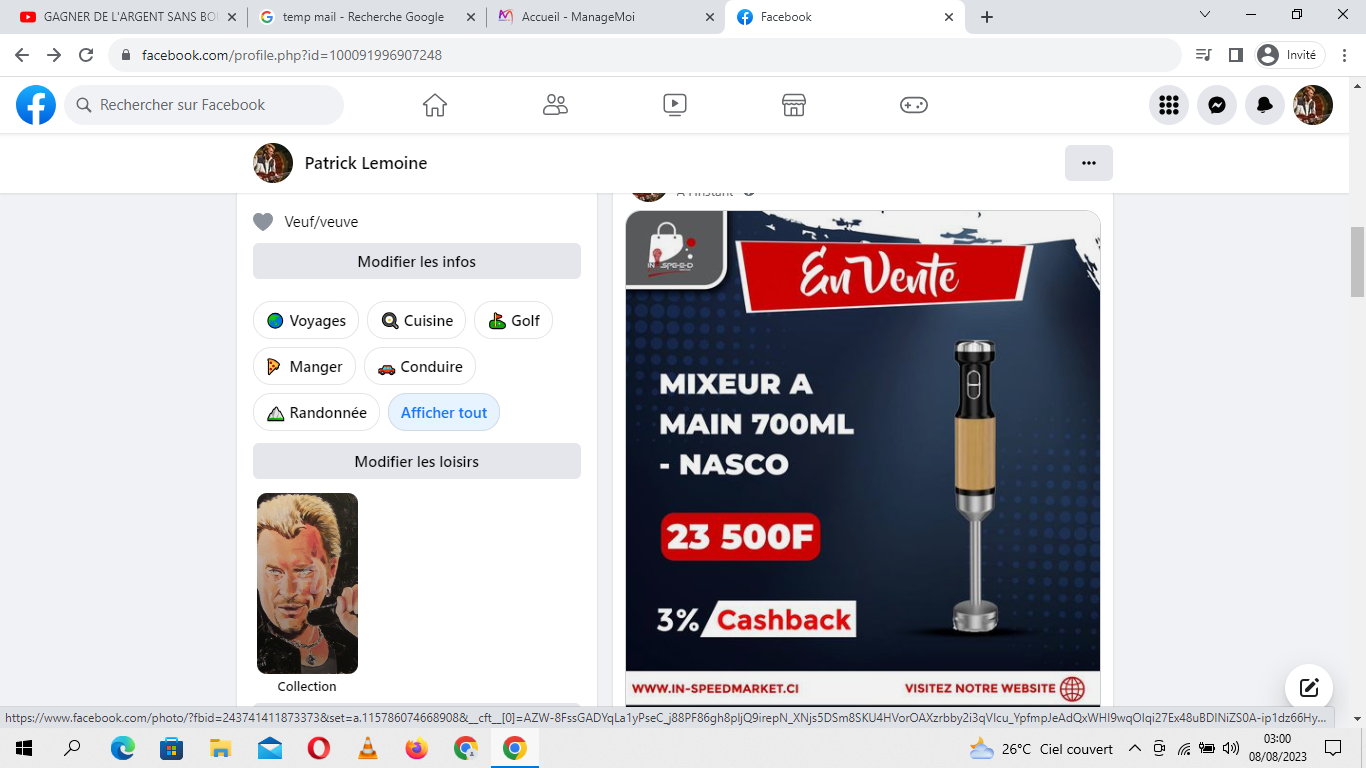The image size is (1366, 768).
Task: Open the Marketplace icon
Action: pos(794,105)
